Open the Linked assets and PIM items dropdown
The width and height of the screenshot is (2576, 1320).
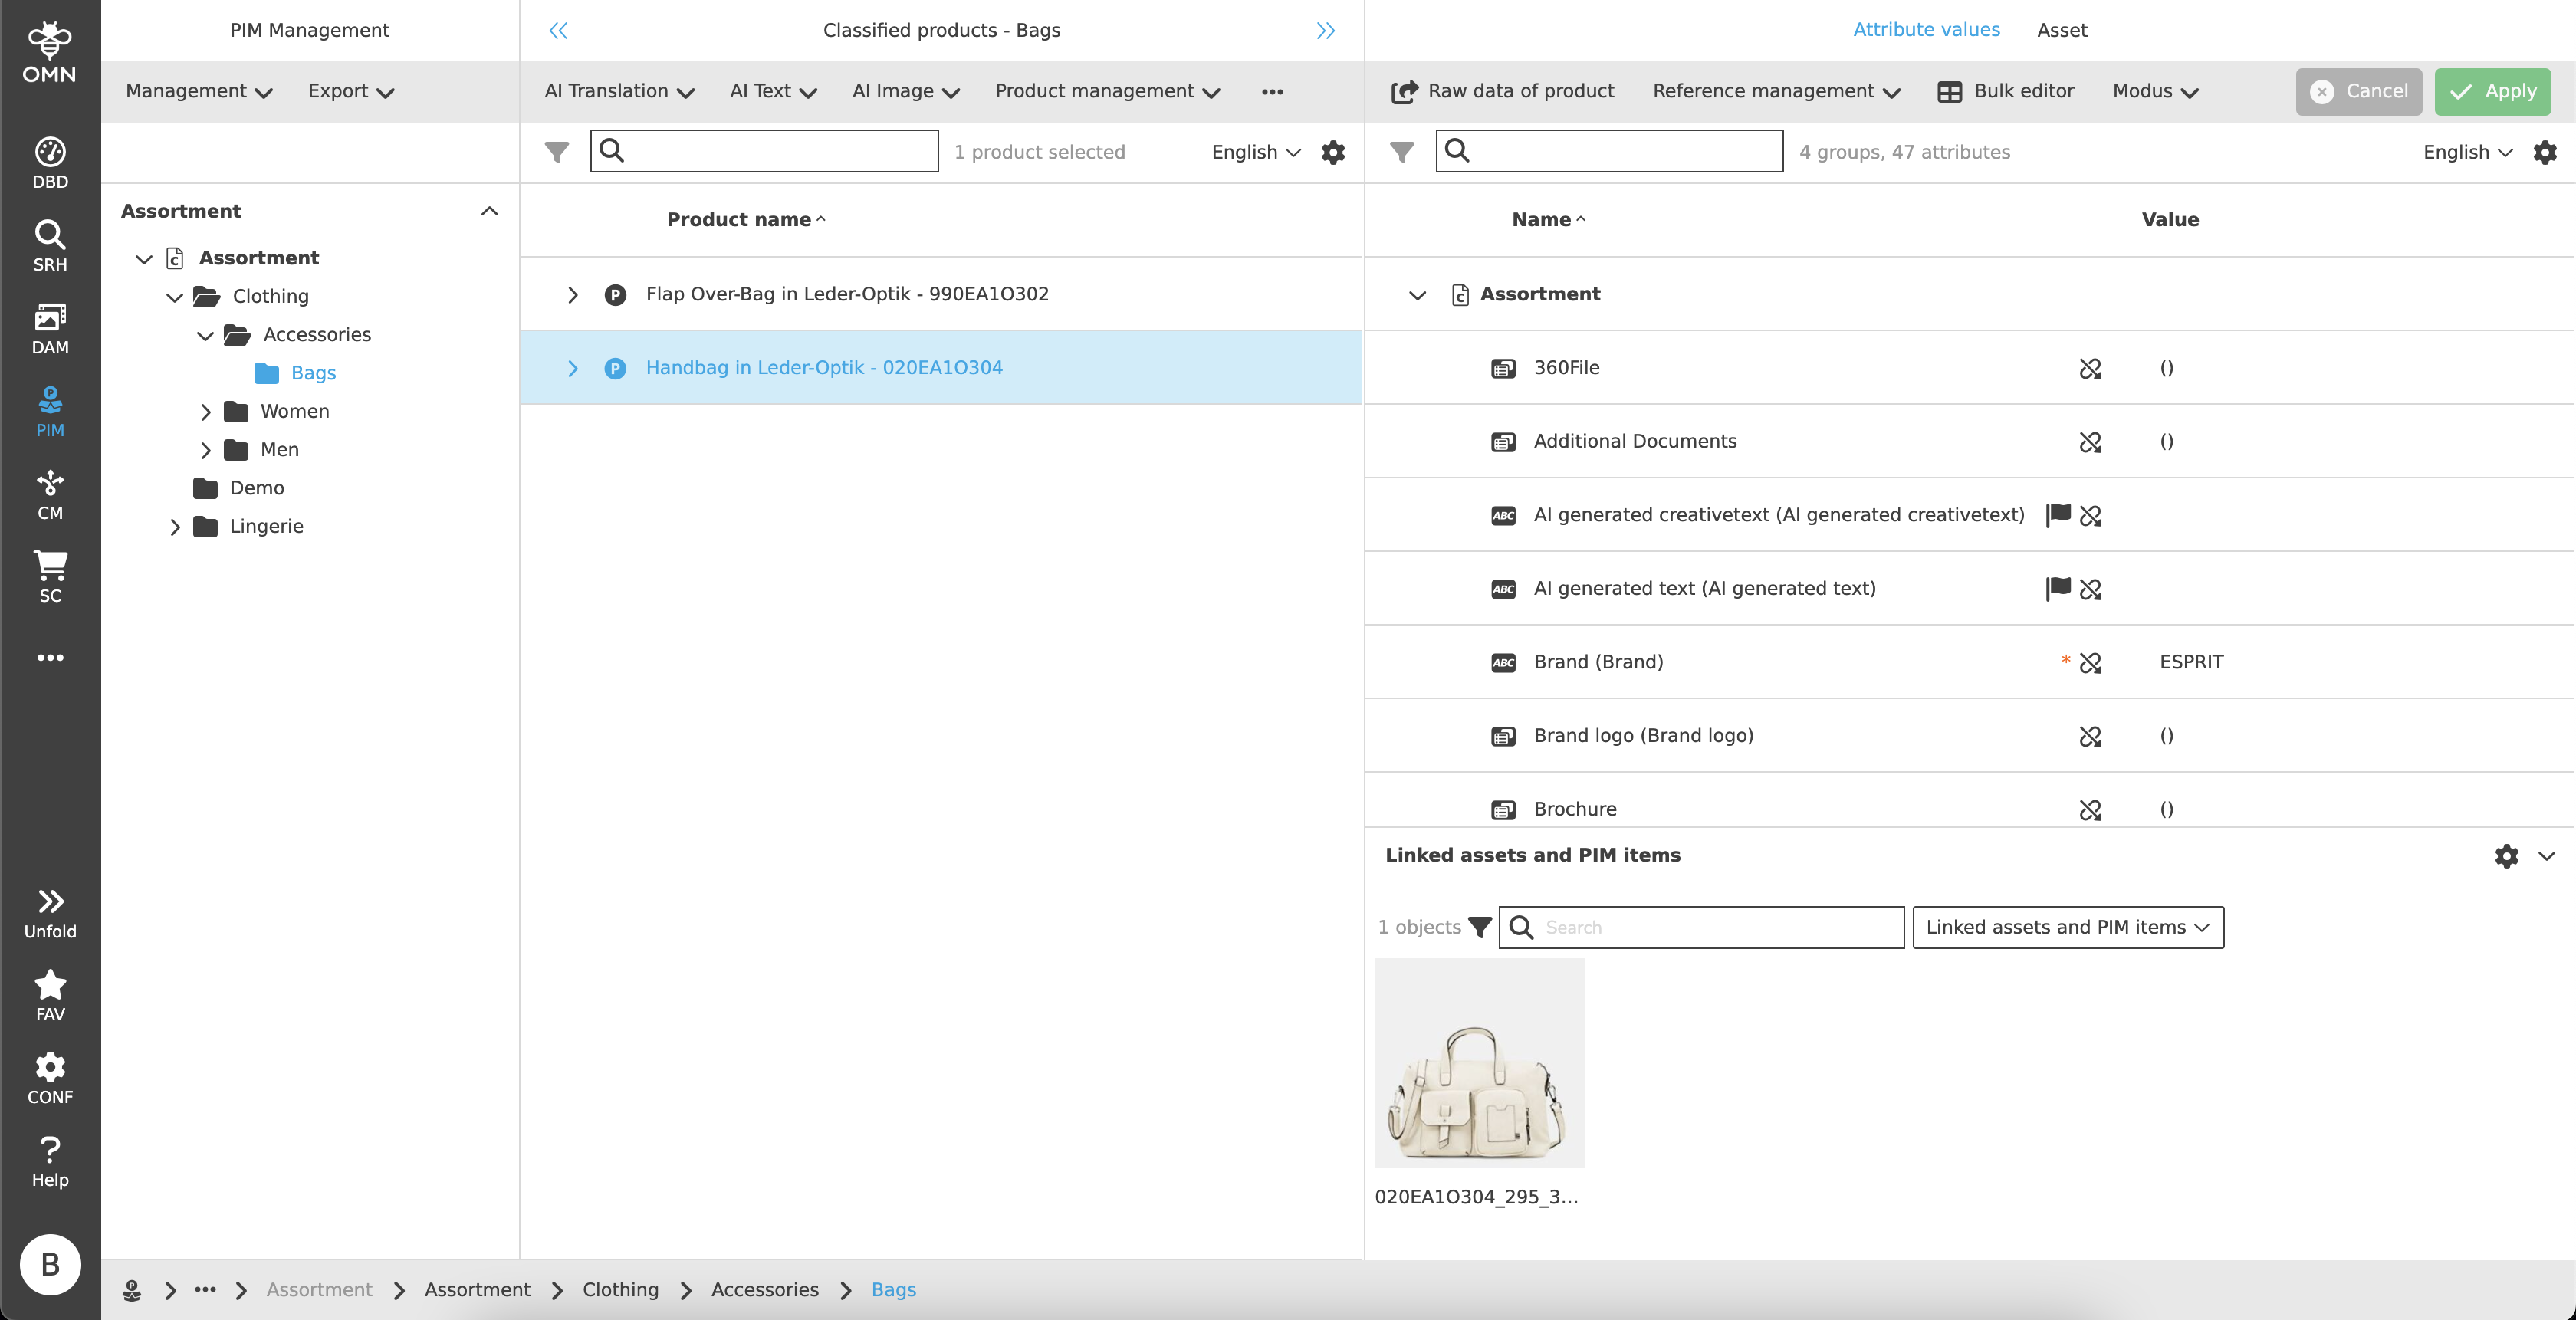click(x=2067, y=927)
